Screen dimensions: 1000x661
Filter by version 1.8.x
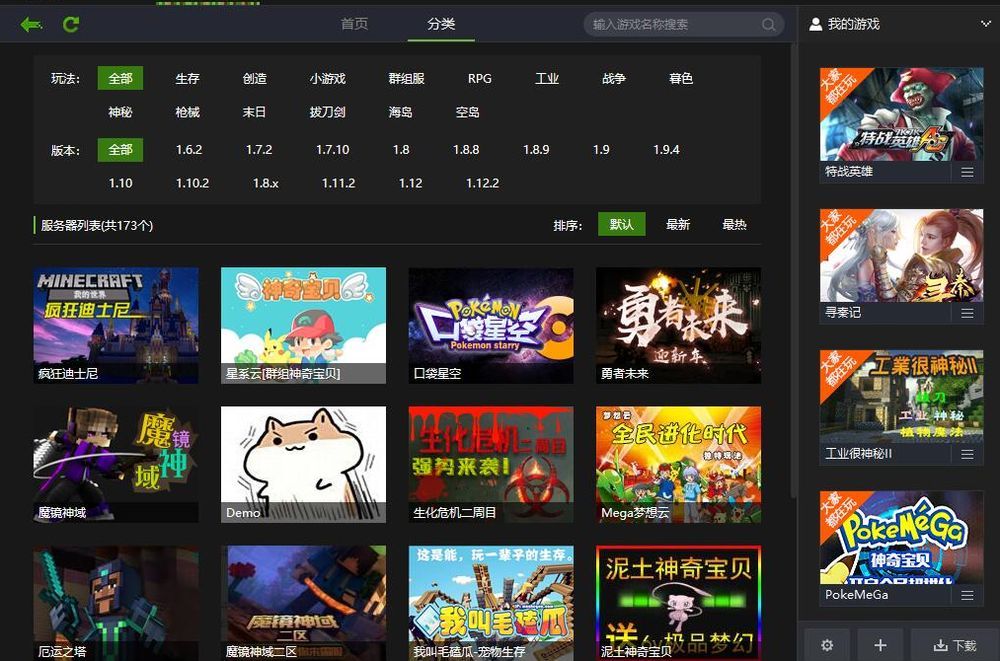click(266, 184)
